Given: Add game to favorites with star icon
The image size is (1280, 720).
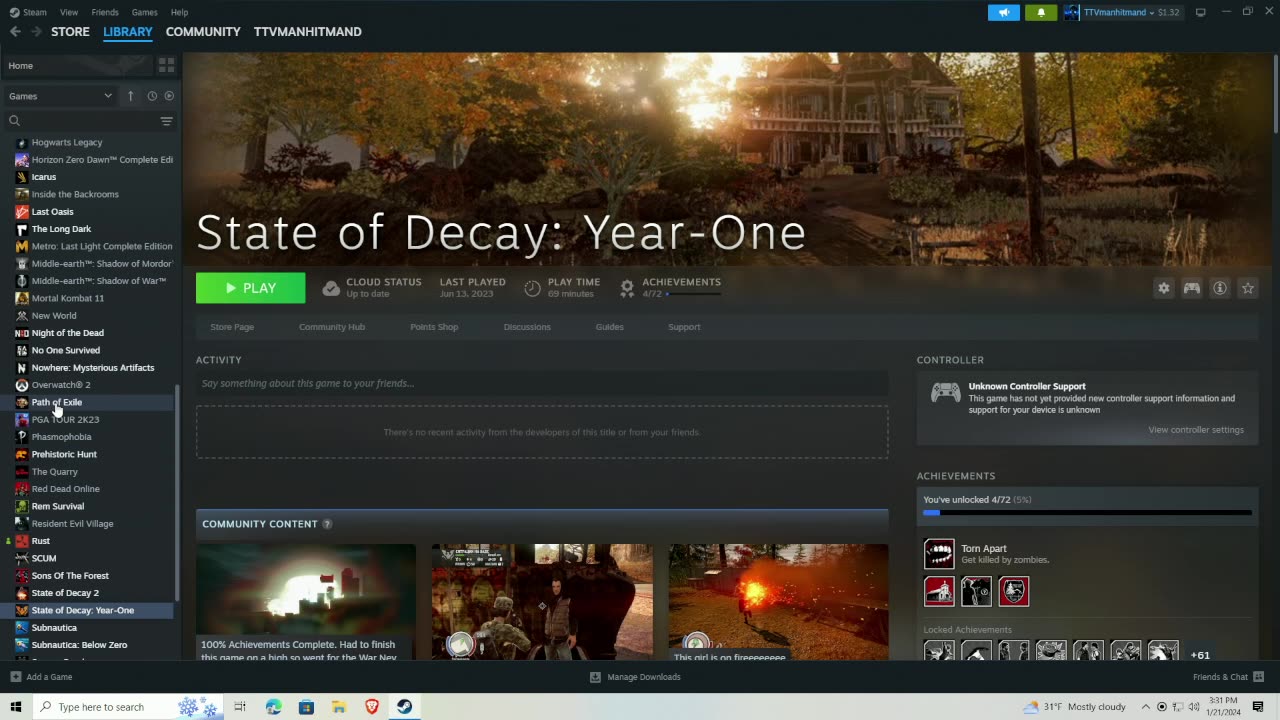Looking at the screenshot, I should tap(1248, 288).
